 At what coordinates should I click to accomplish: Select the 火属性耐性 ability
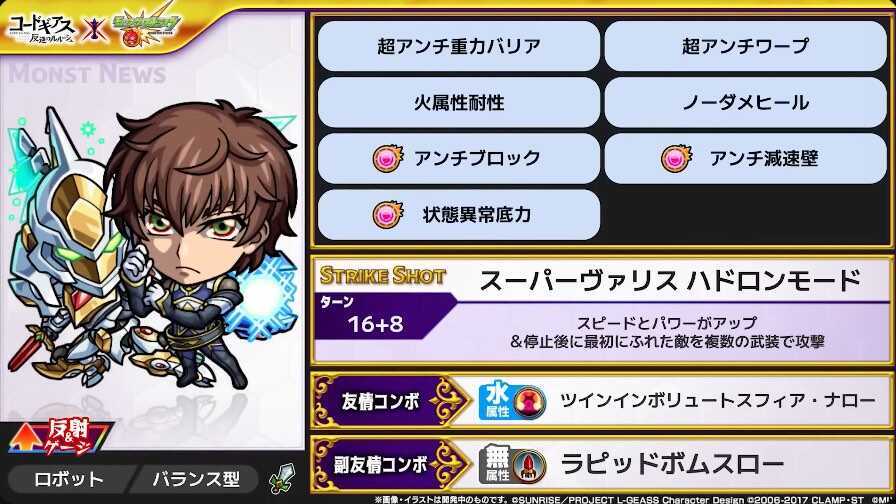(x=458, y=102)
